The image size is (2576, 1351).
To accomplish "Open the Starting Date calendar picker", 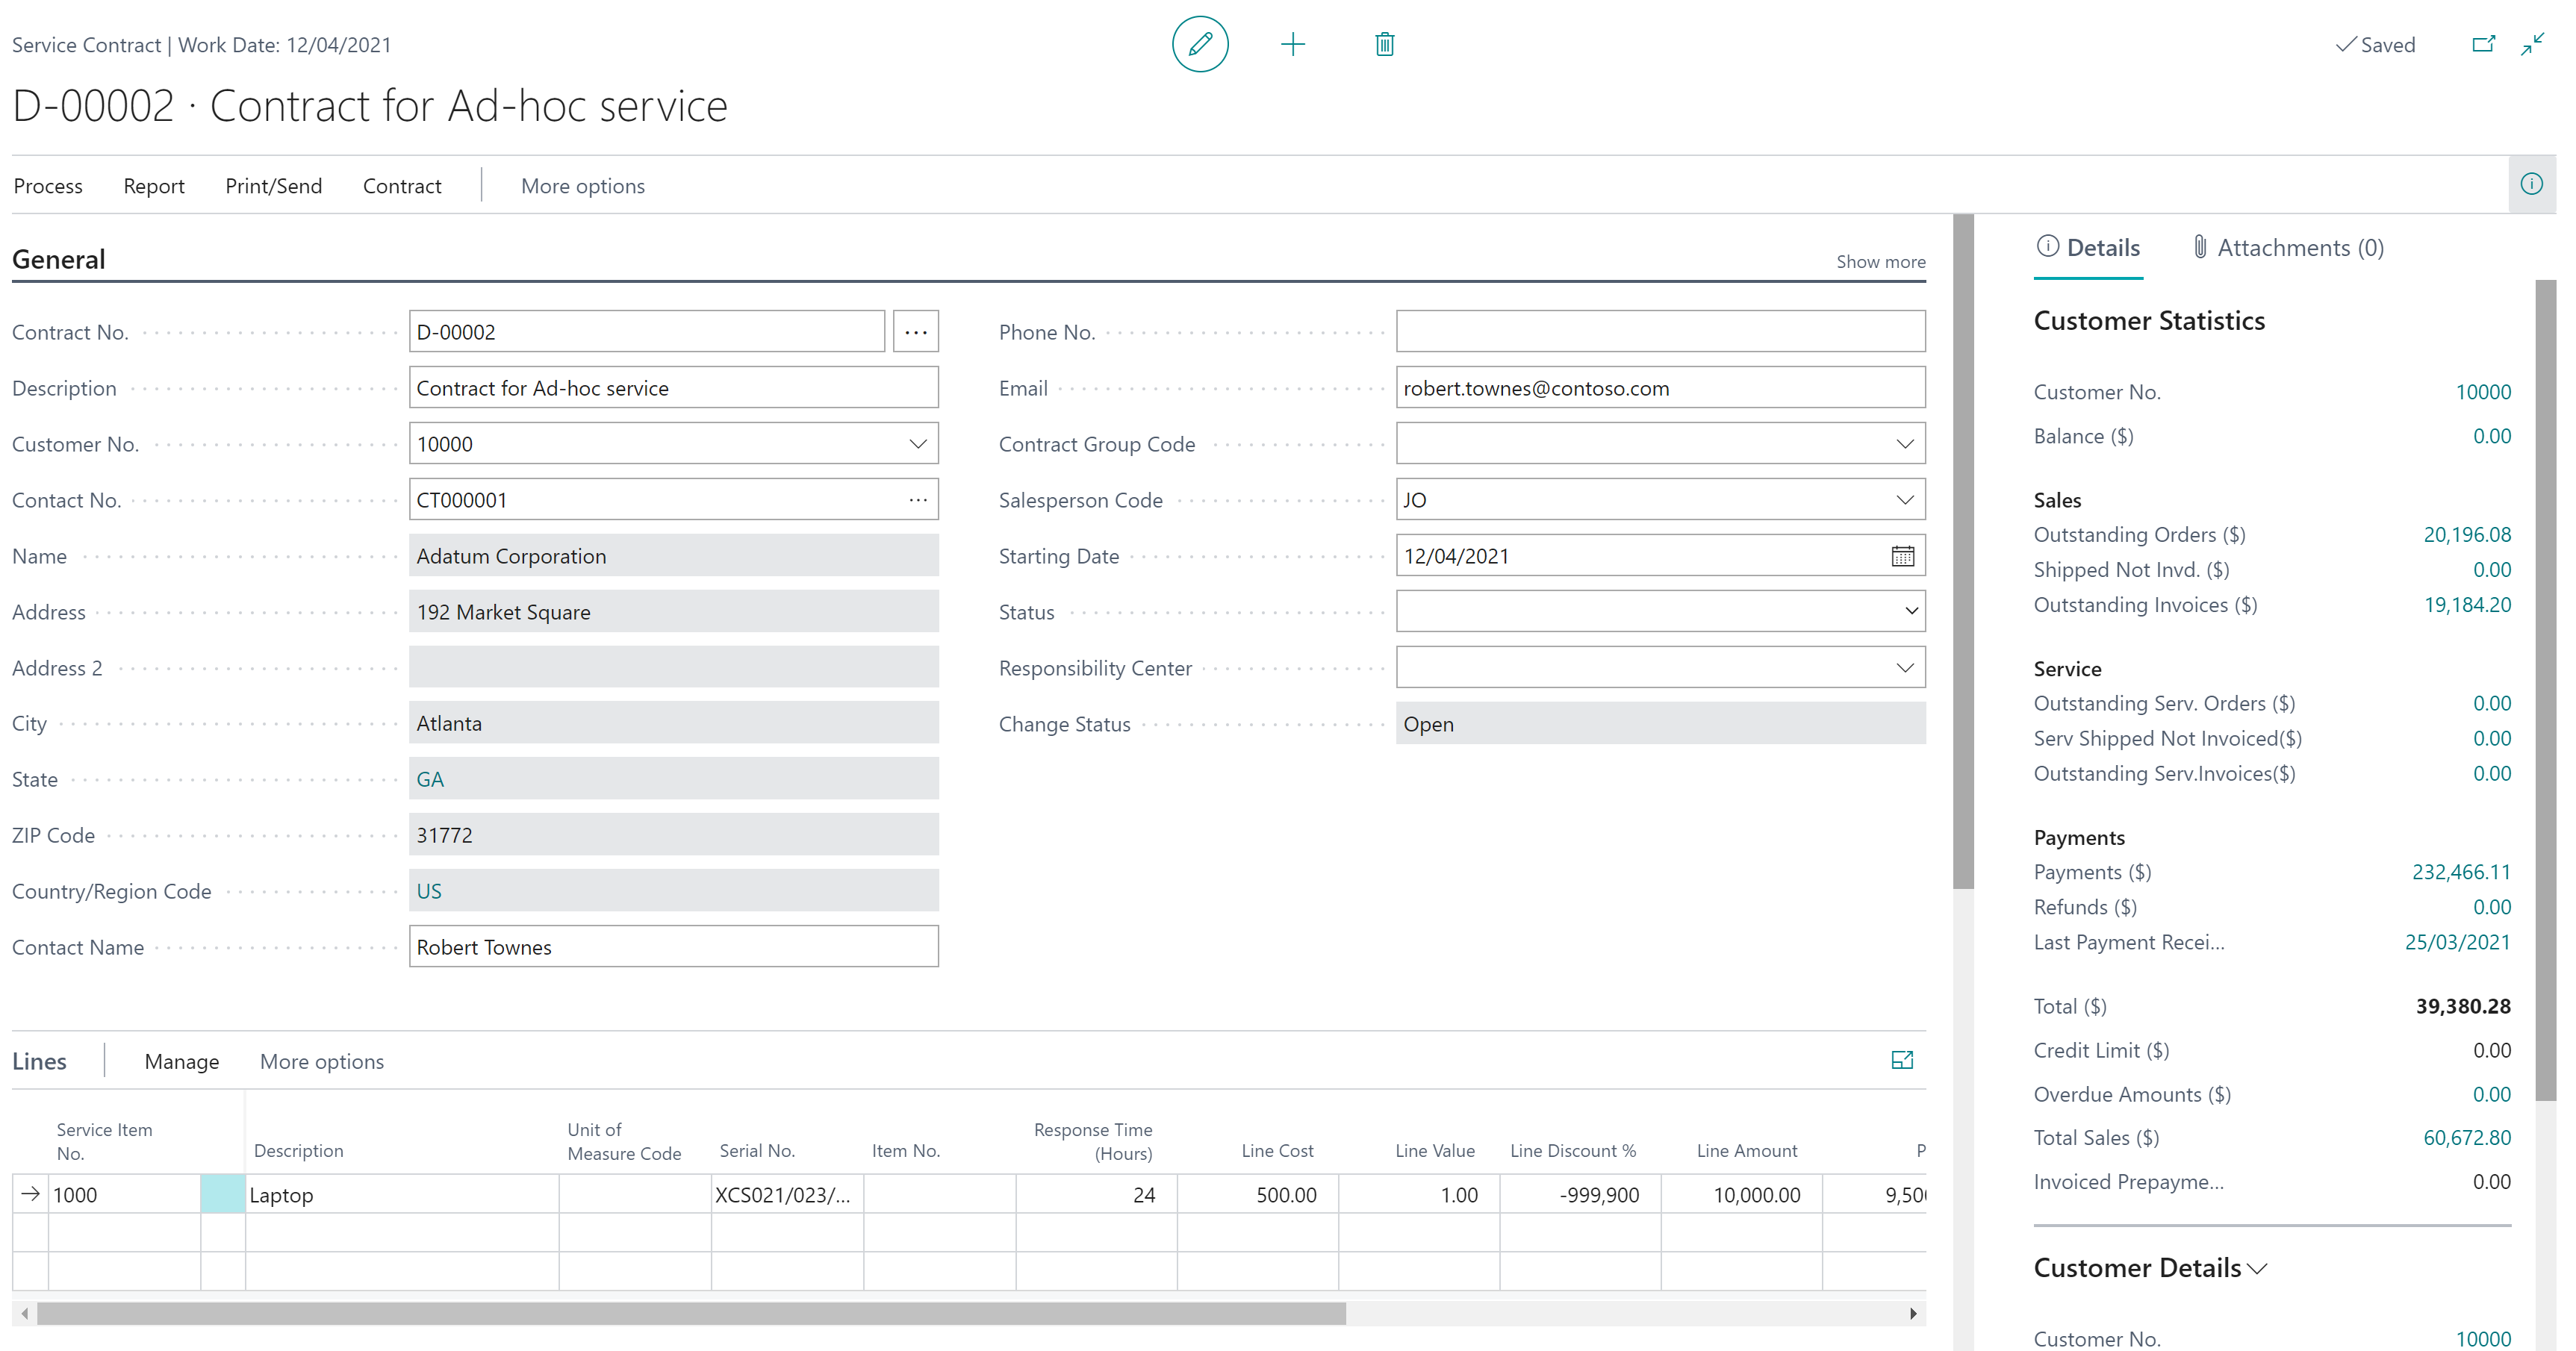I will [x=1903, y=556].
